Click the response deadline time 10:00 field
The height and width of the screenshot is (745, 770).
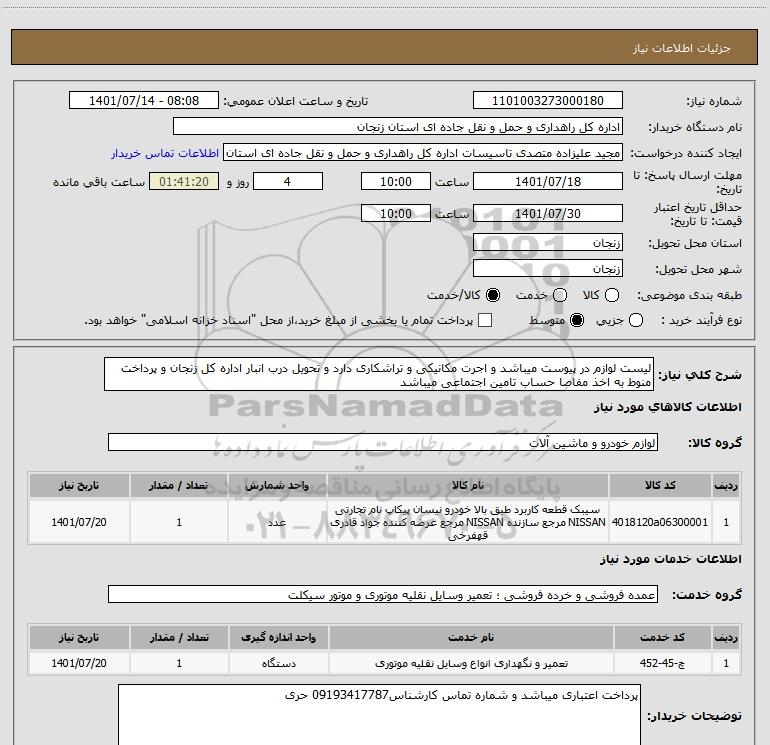pos(396,181)
